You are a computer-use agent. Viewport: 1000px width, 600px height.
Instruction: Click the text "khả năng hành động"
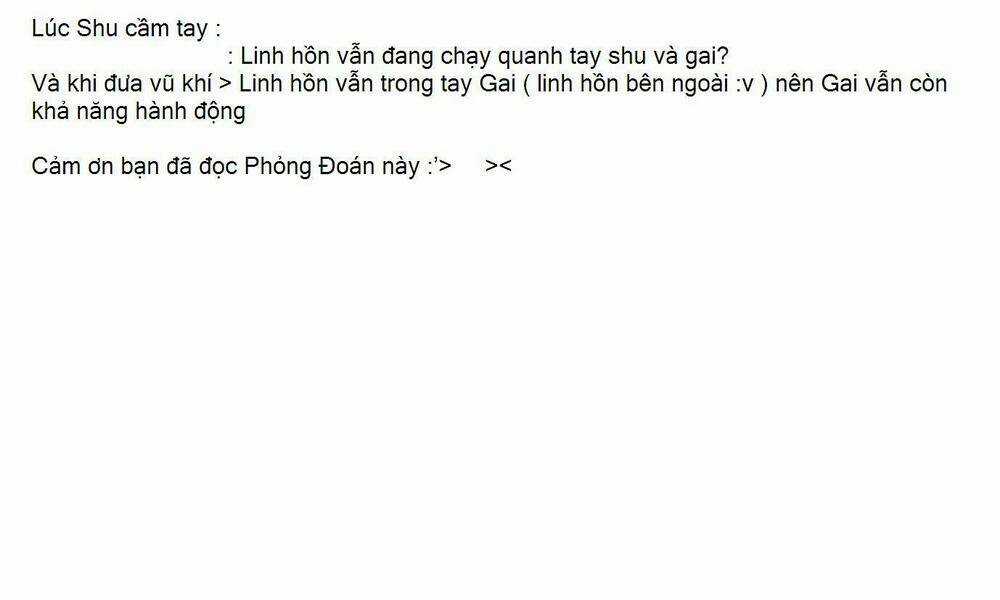(x=138, y=112)
